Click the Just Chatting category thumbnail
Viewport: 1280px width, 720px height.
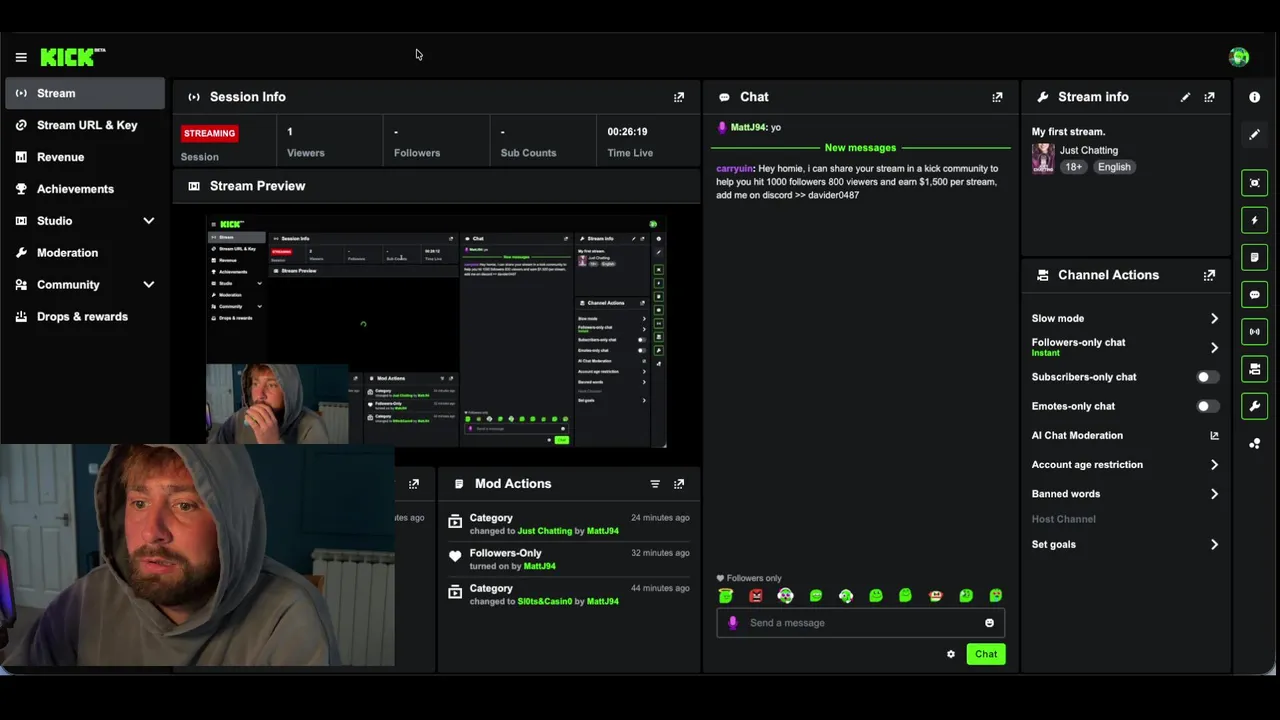coord(1043,159)
